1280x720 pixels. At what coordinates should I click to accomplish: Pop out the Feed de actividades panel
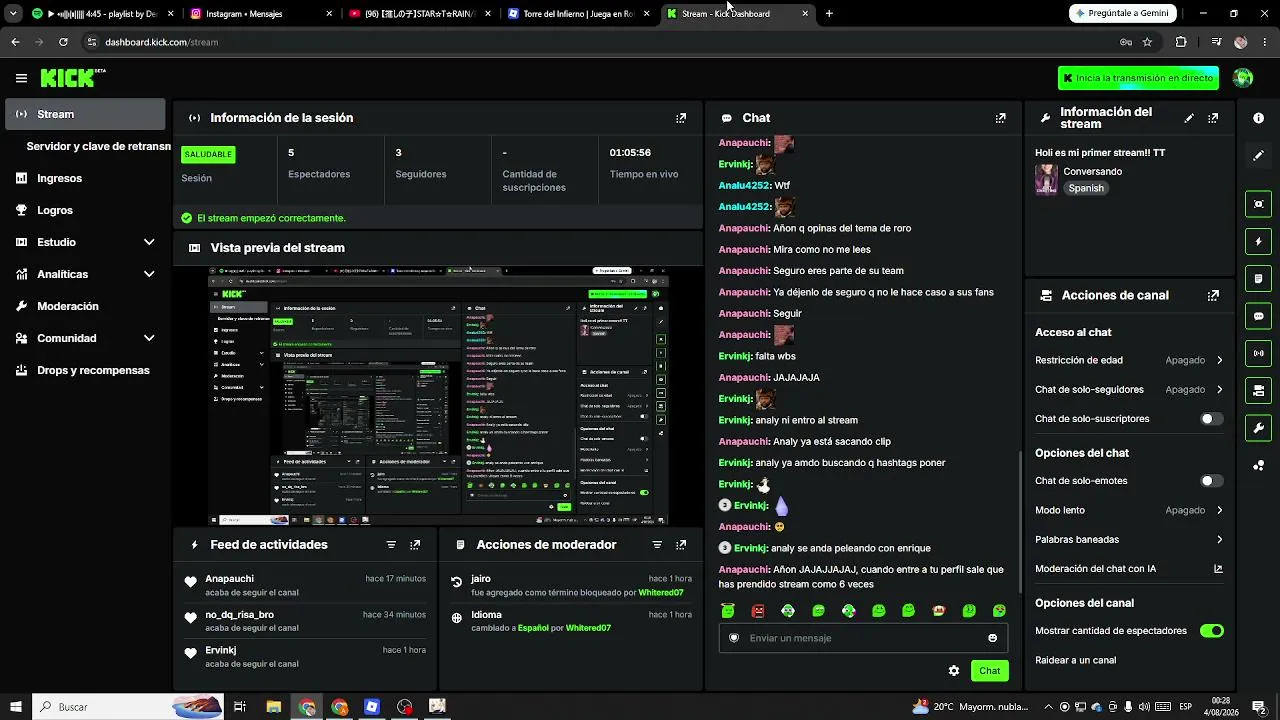415,545
